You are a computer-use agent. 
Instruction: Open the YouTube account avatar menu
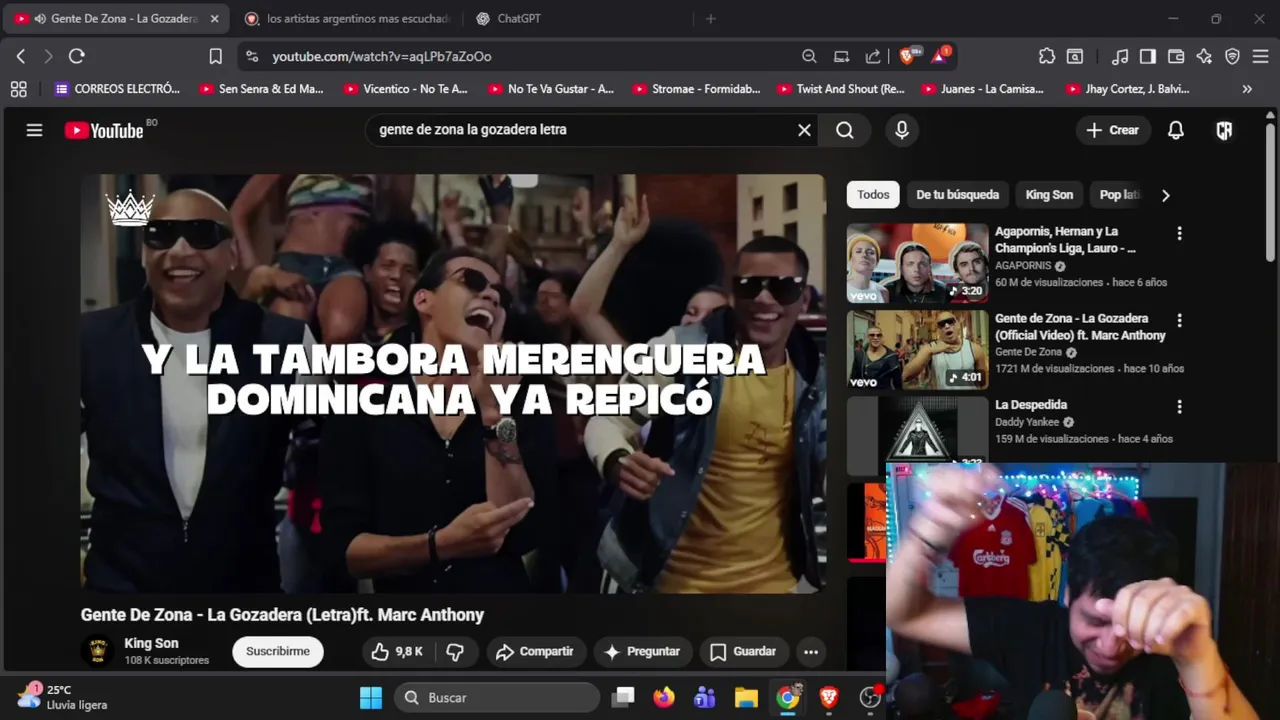tap(1224, 130)
